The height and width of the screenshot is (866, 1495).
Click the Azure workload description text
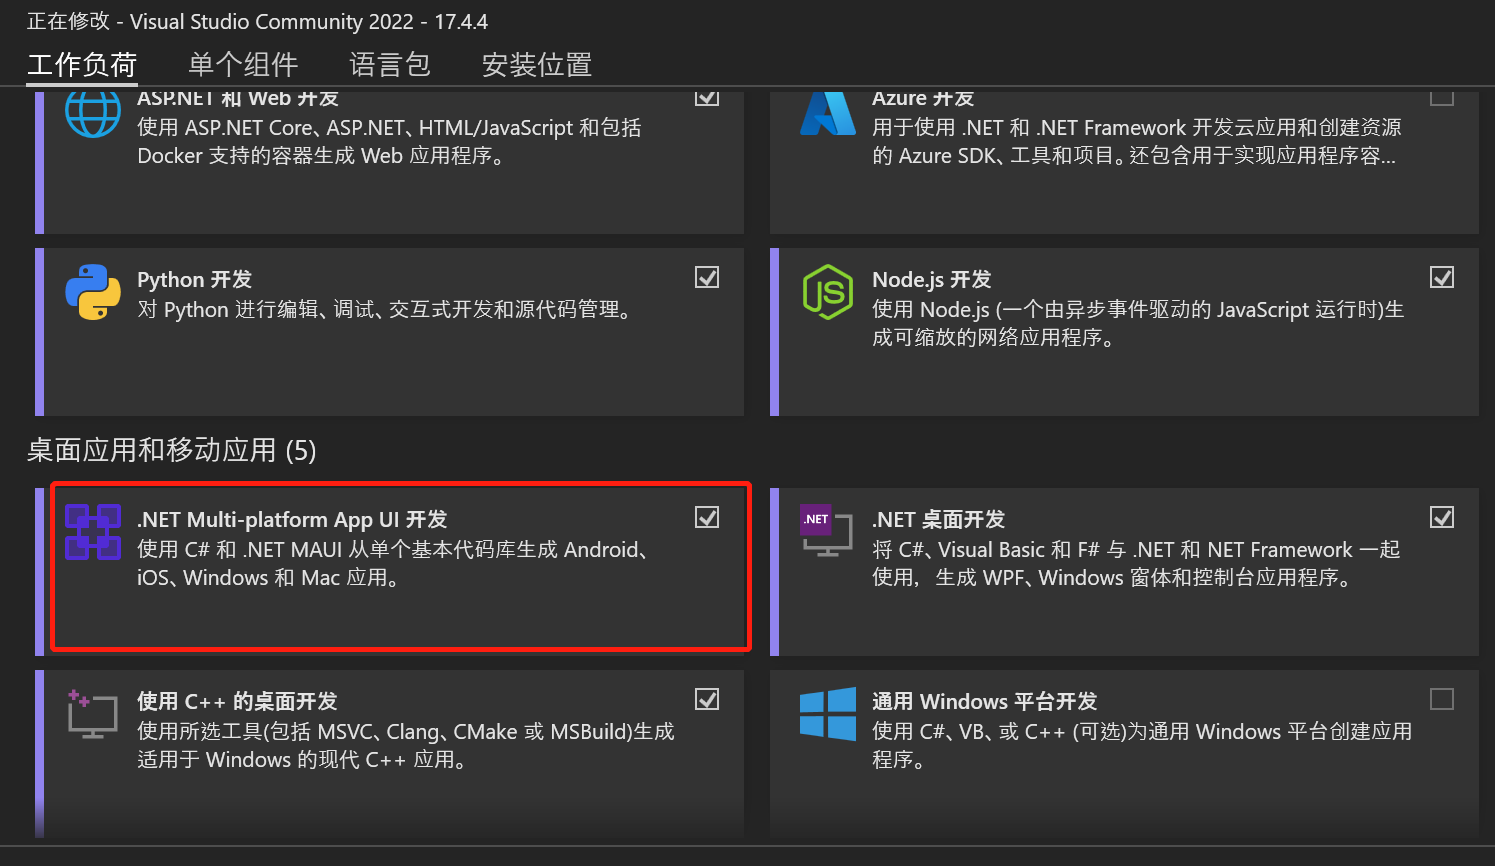(1137, 142)
